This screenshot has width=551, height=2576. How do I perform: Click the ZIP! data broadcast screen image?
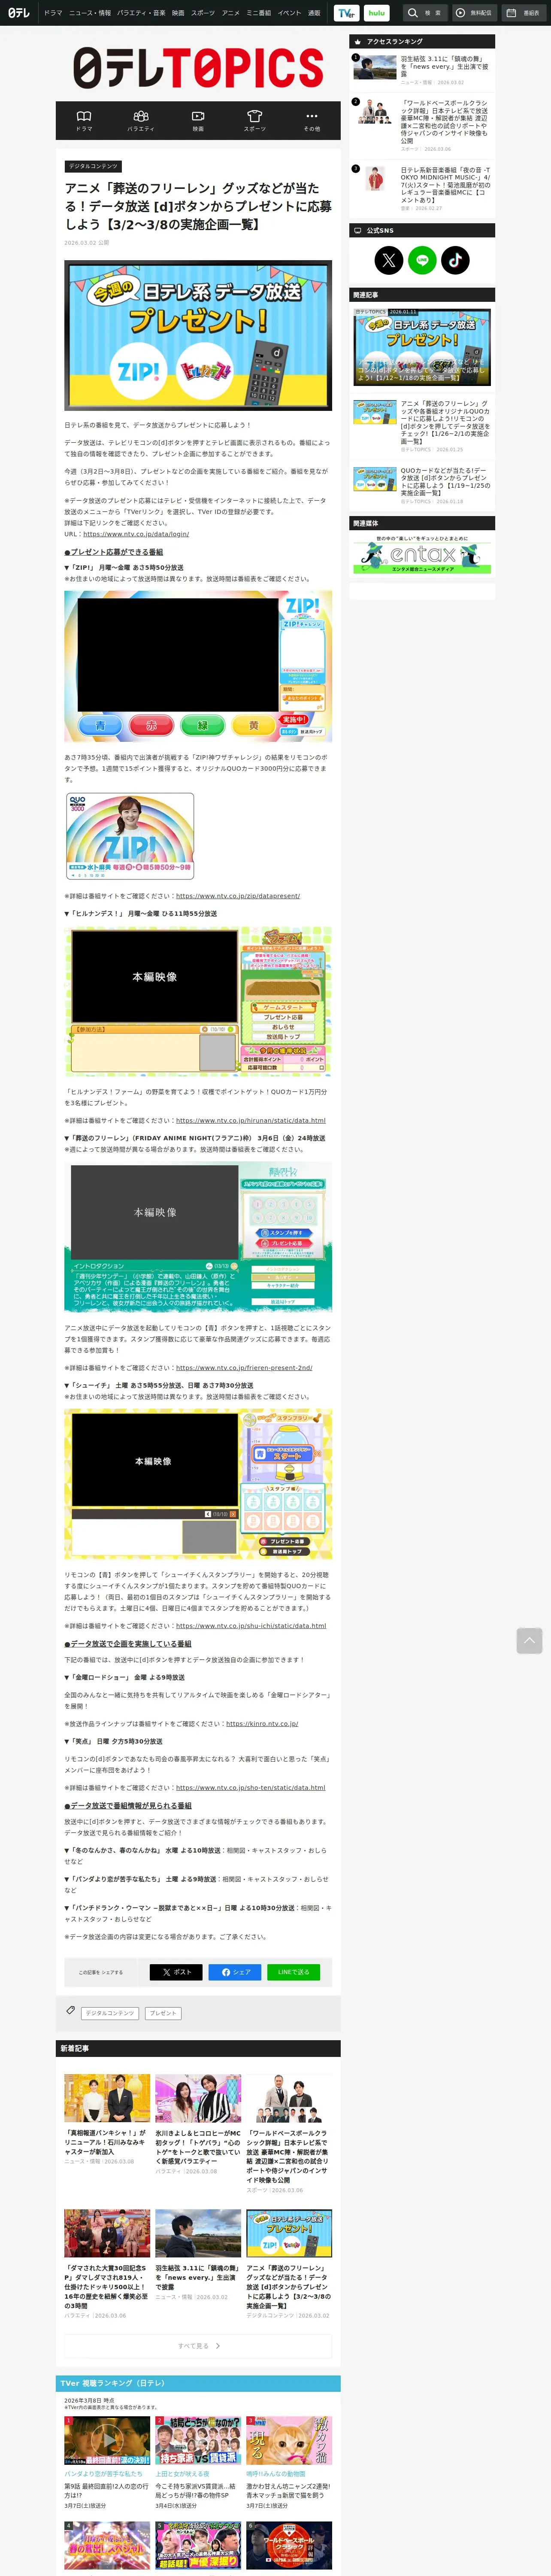point(198,666)
